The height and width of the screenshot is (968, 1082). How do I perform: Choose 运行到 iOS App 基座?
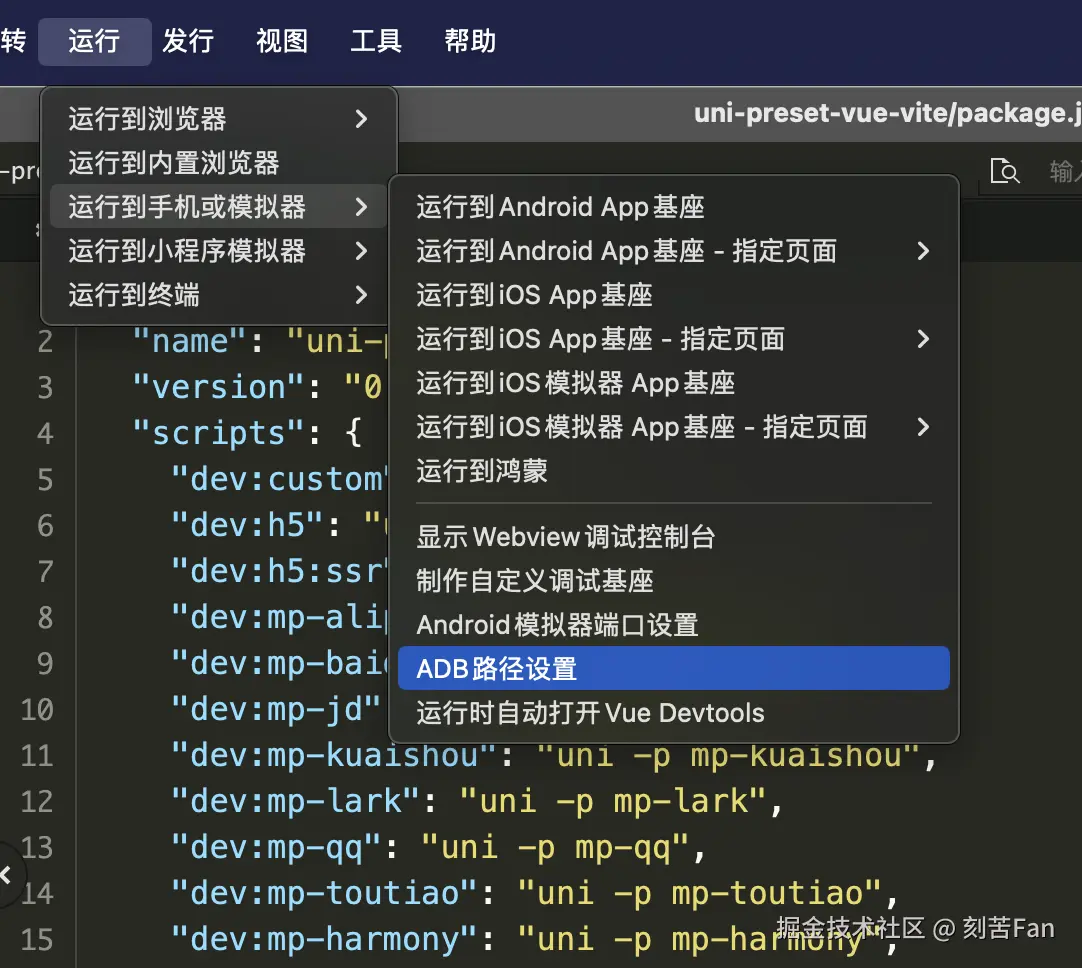pyautogui.click(x=533, y=295)
